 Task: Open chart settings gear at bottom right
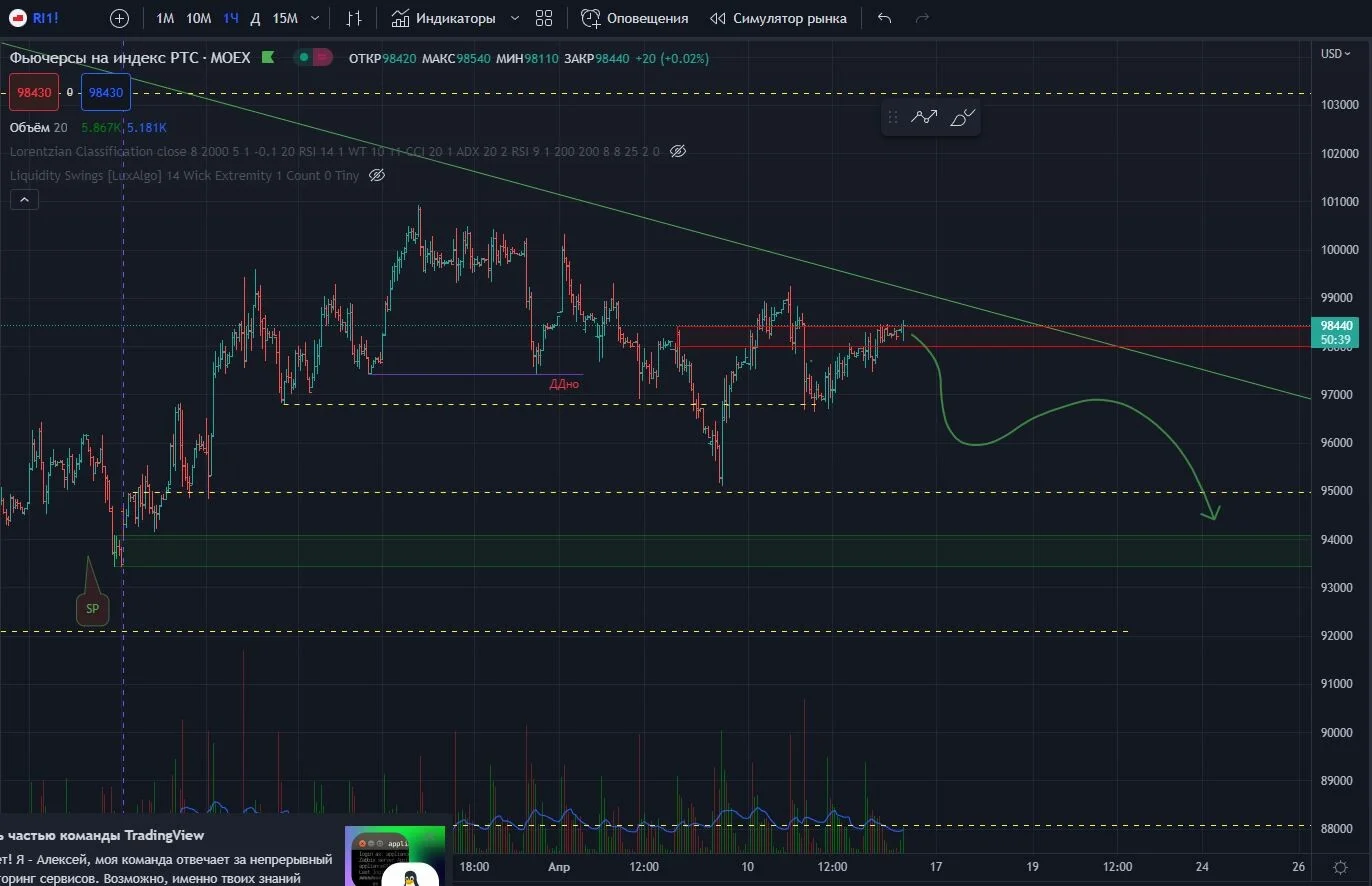coord(1340,867)
